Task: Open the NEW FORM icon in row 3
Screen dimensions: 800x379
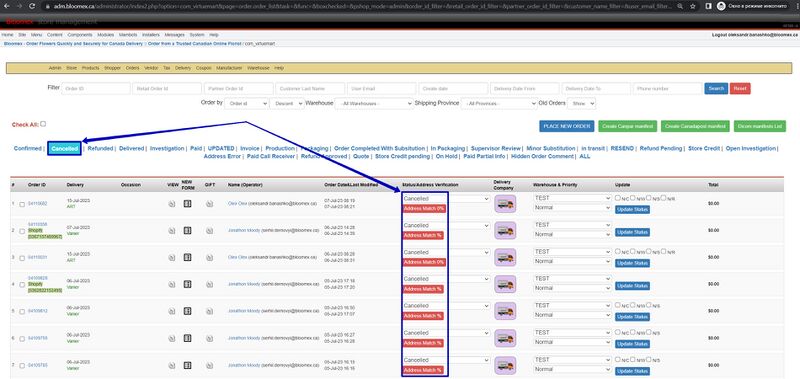Action: 187,257
